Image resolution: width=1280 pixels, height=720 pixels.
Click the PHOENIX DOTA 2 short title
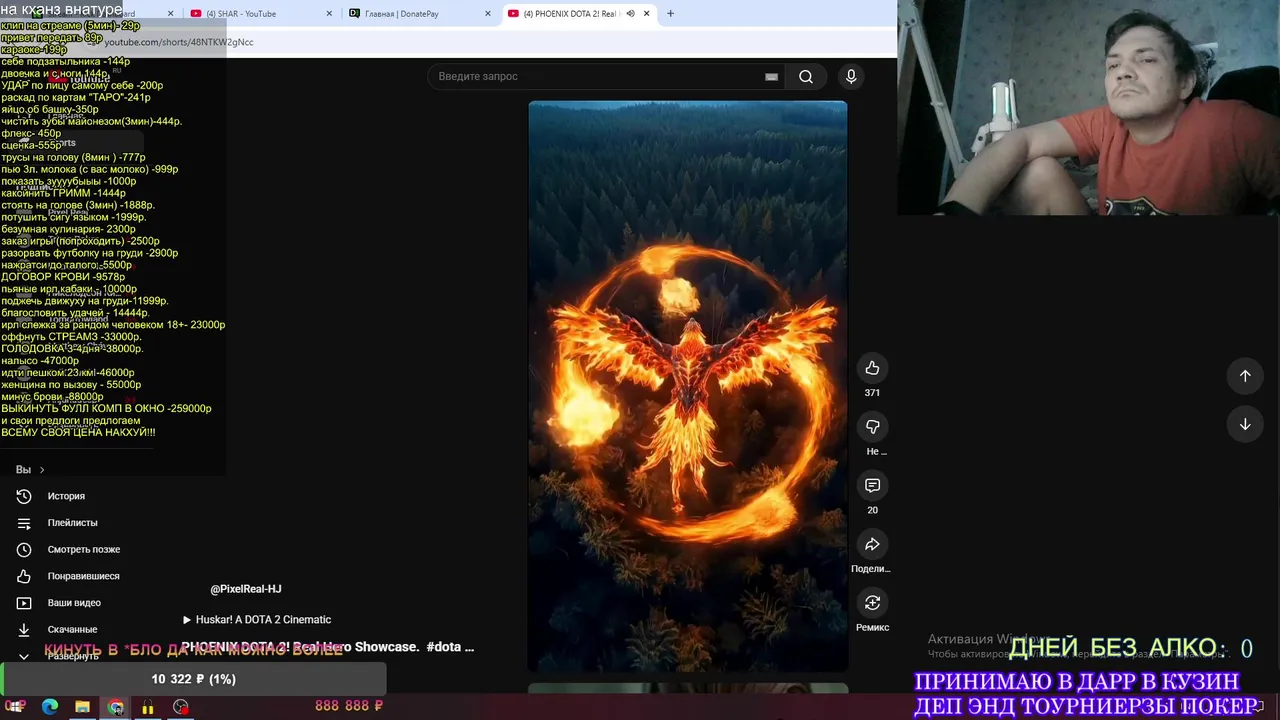327,647
